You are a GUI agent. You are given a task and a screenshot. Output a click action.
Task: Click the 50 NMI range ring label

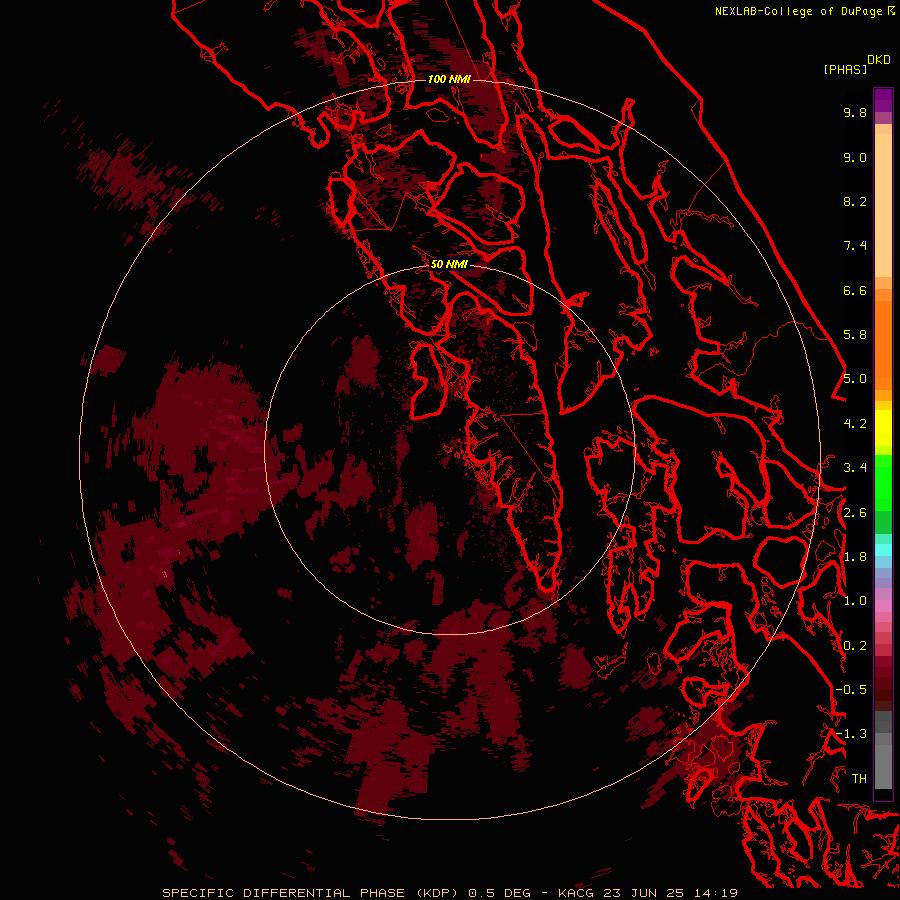[x=449, y=264]
